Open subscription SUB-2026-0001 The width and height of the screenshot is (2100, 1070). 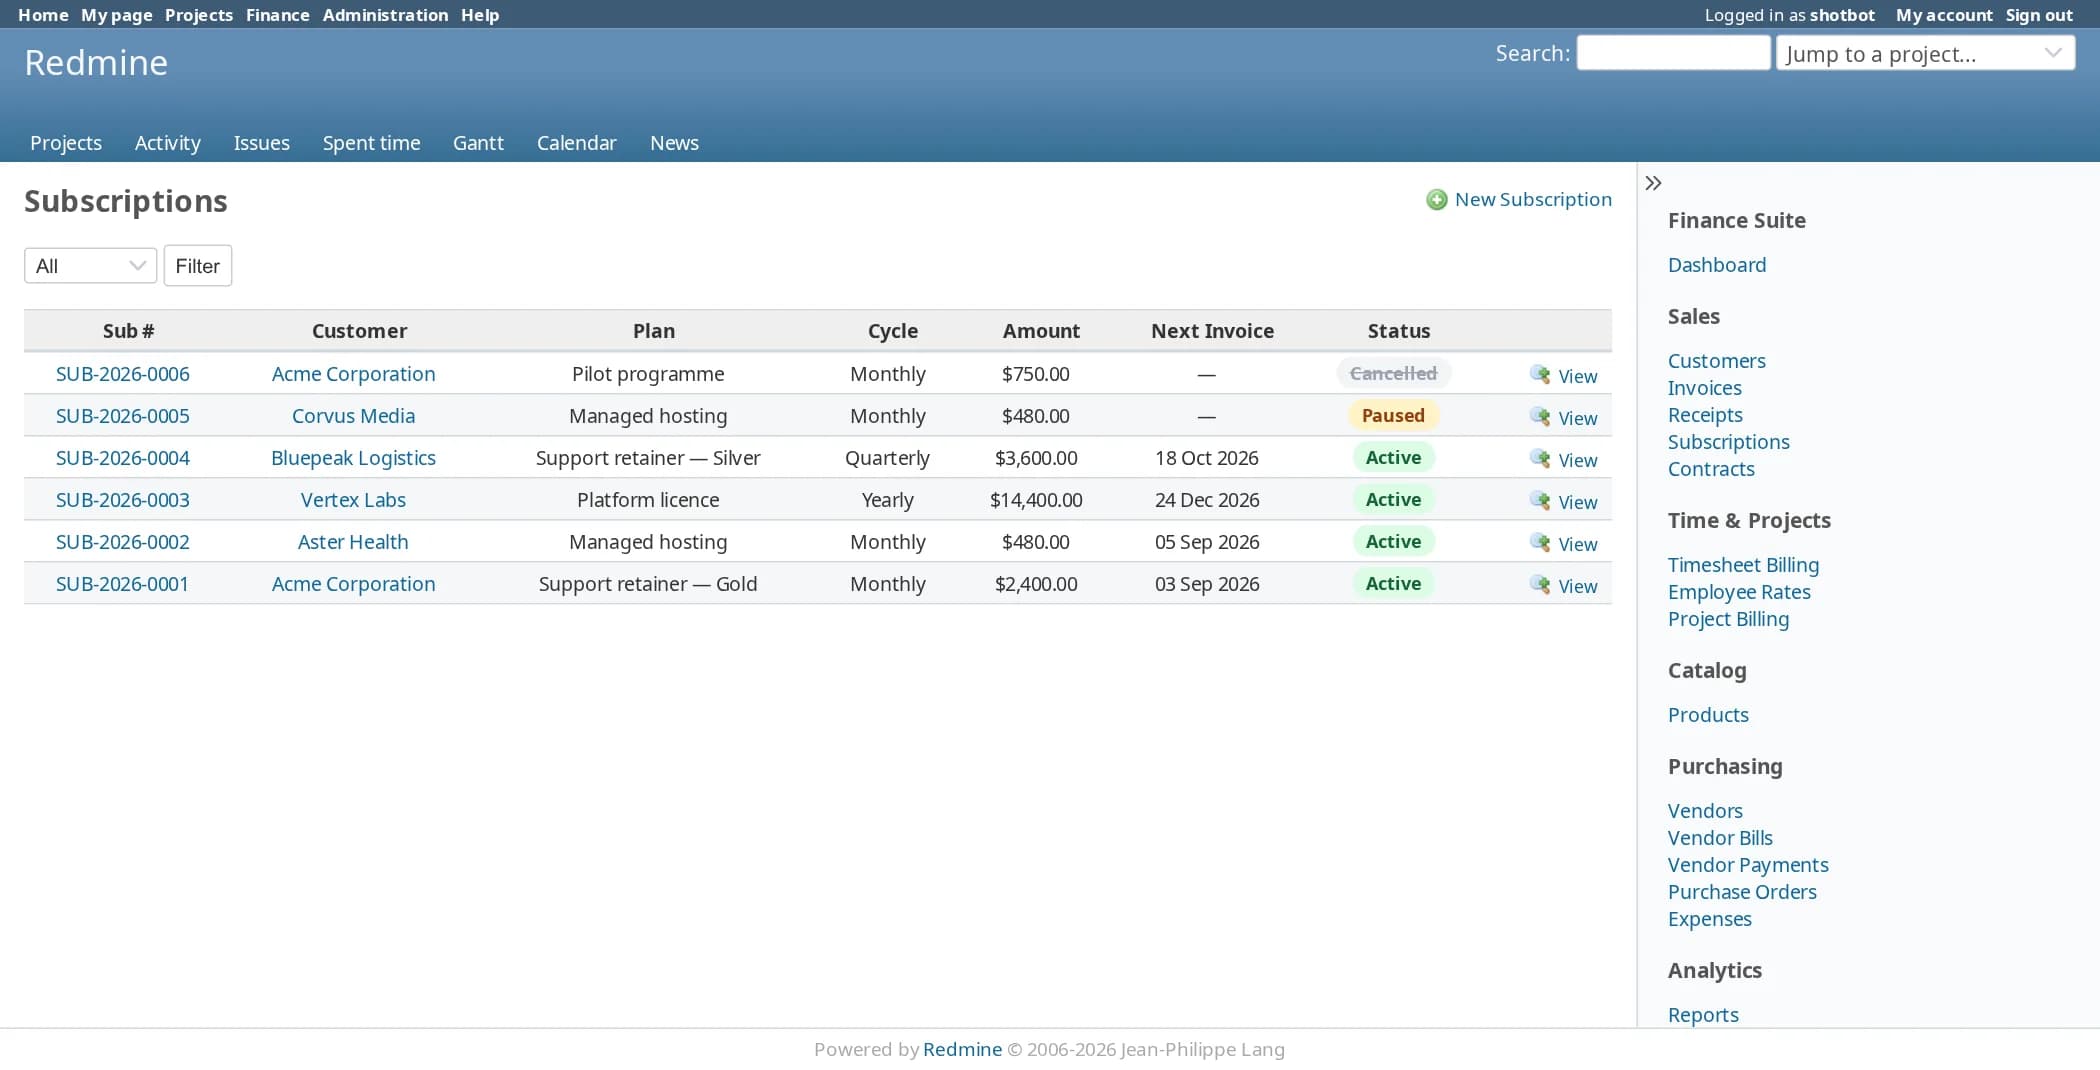coord(123,584)
